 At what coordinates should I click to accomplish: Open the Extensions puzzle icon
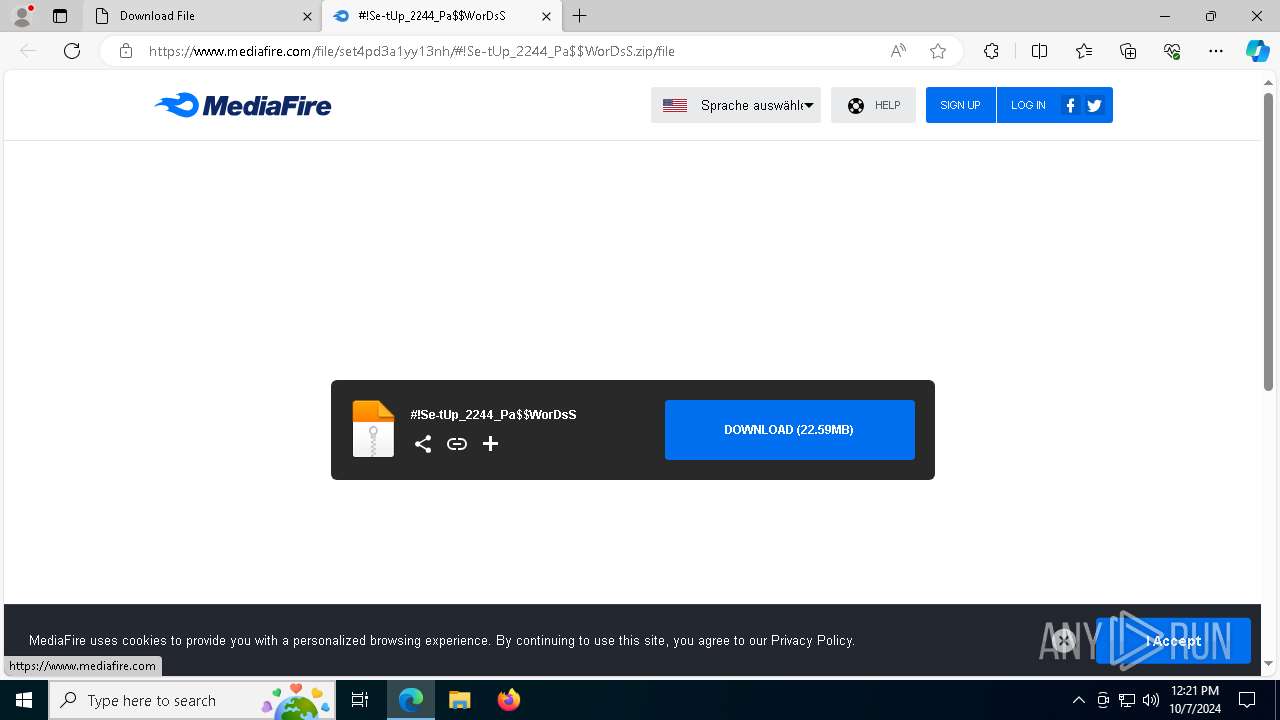coord(991,51)
